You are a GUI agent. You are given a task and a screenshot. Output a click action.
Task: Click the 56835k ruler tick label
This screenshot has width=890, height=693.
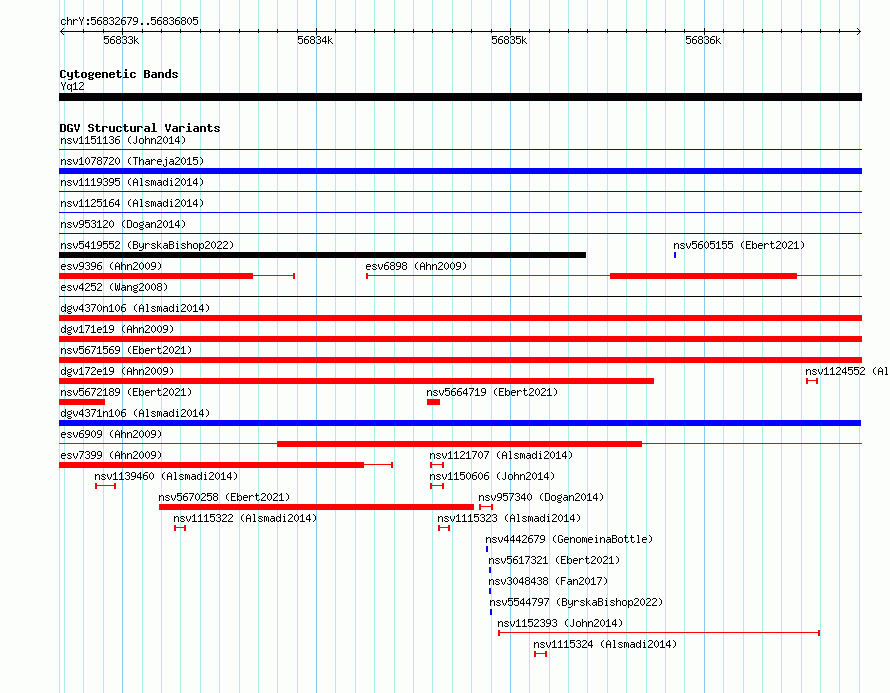[509, 40]
